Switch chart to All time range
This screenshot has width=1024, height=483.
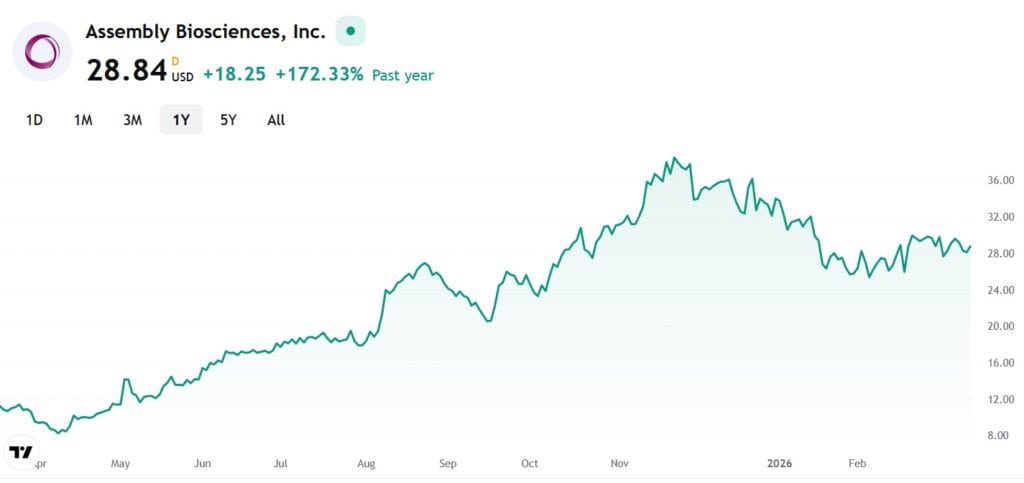coord(276,120)
